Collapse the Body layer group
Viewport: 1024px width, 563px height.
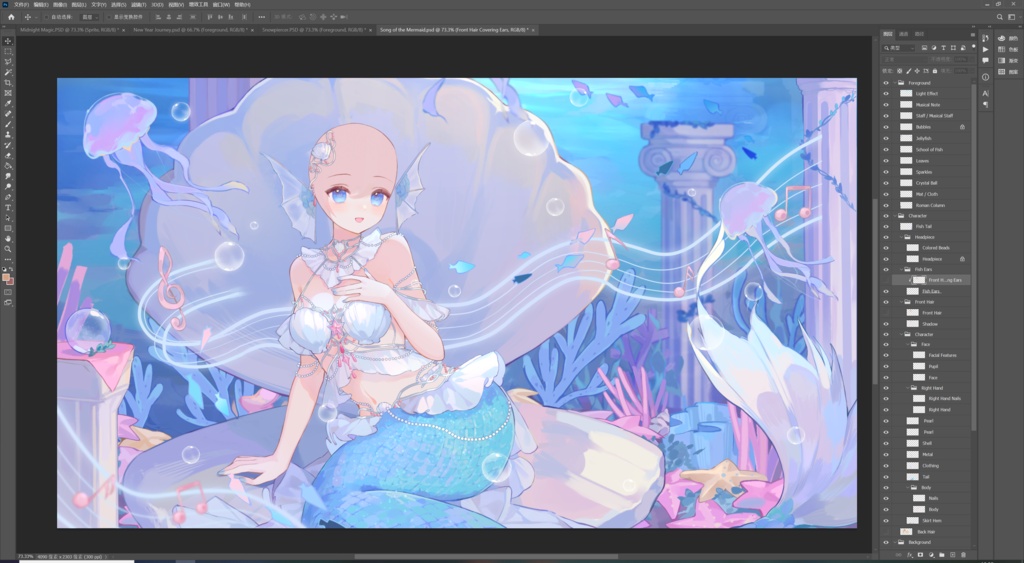tap(908, 488)
